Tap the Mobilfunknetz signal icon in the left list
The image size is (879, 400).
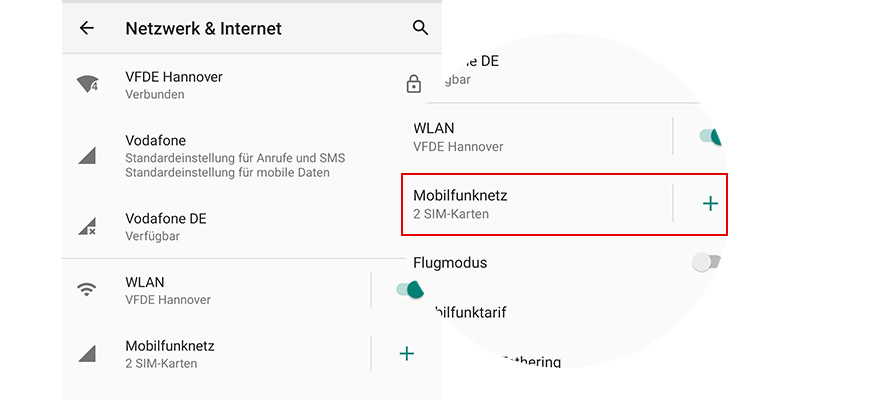[x=88, y=353]
